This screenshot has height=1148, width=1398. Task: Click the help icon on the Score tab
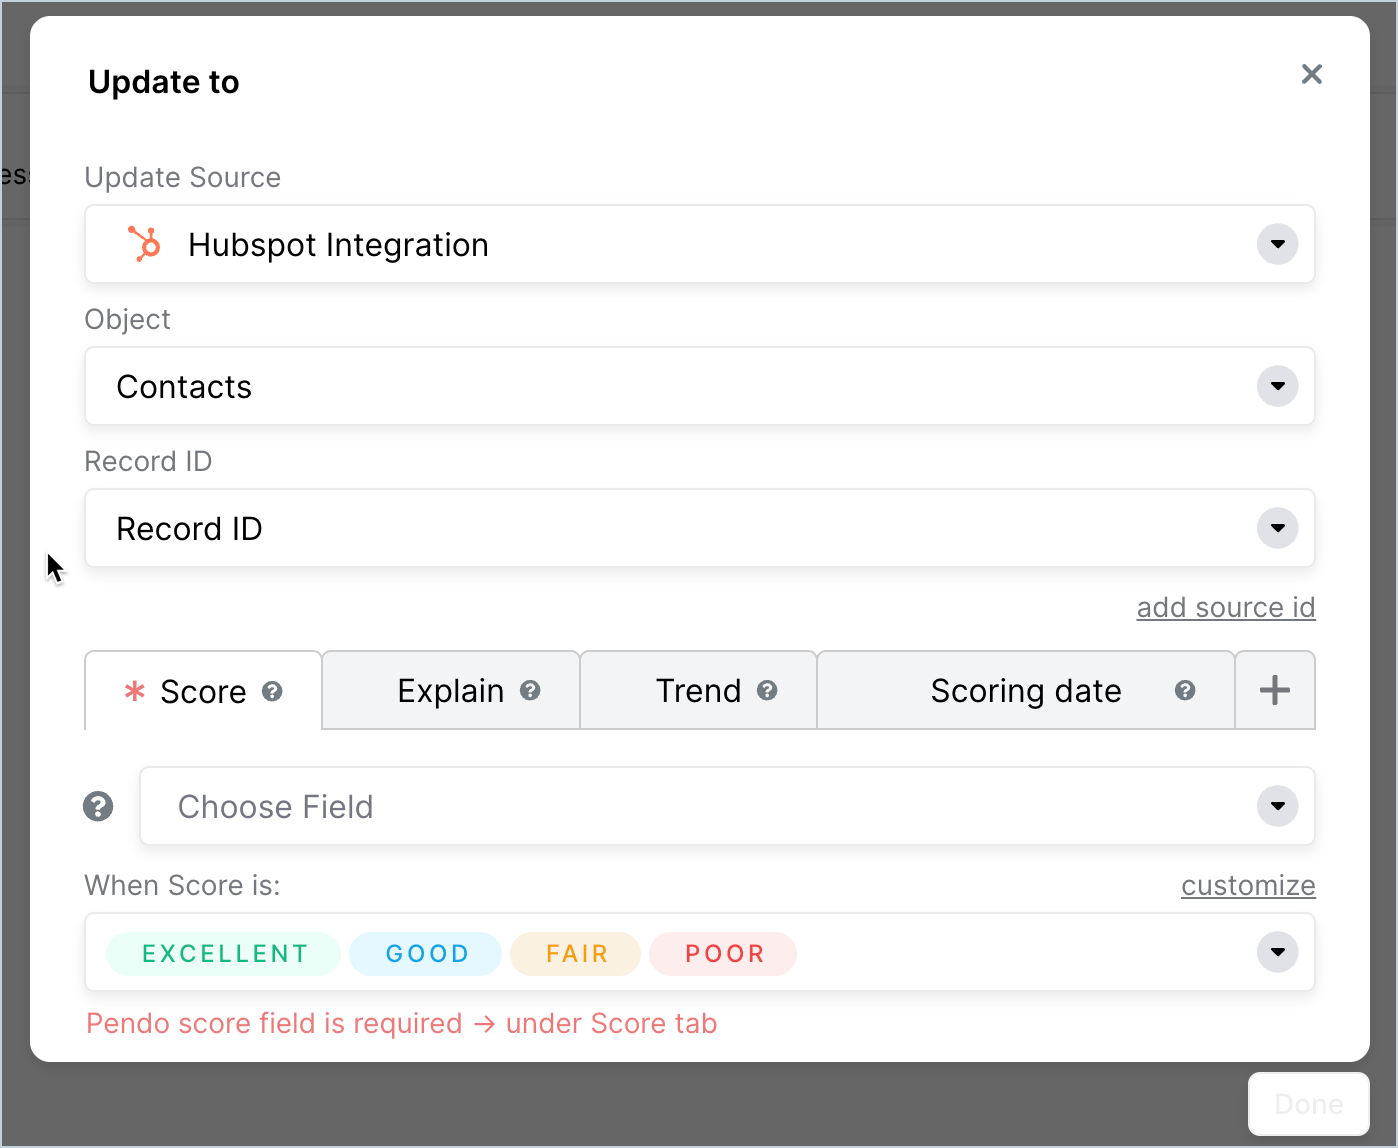pos(273,691)
